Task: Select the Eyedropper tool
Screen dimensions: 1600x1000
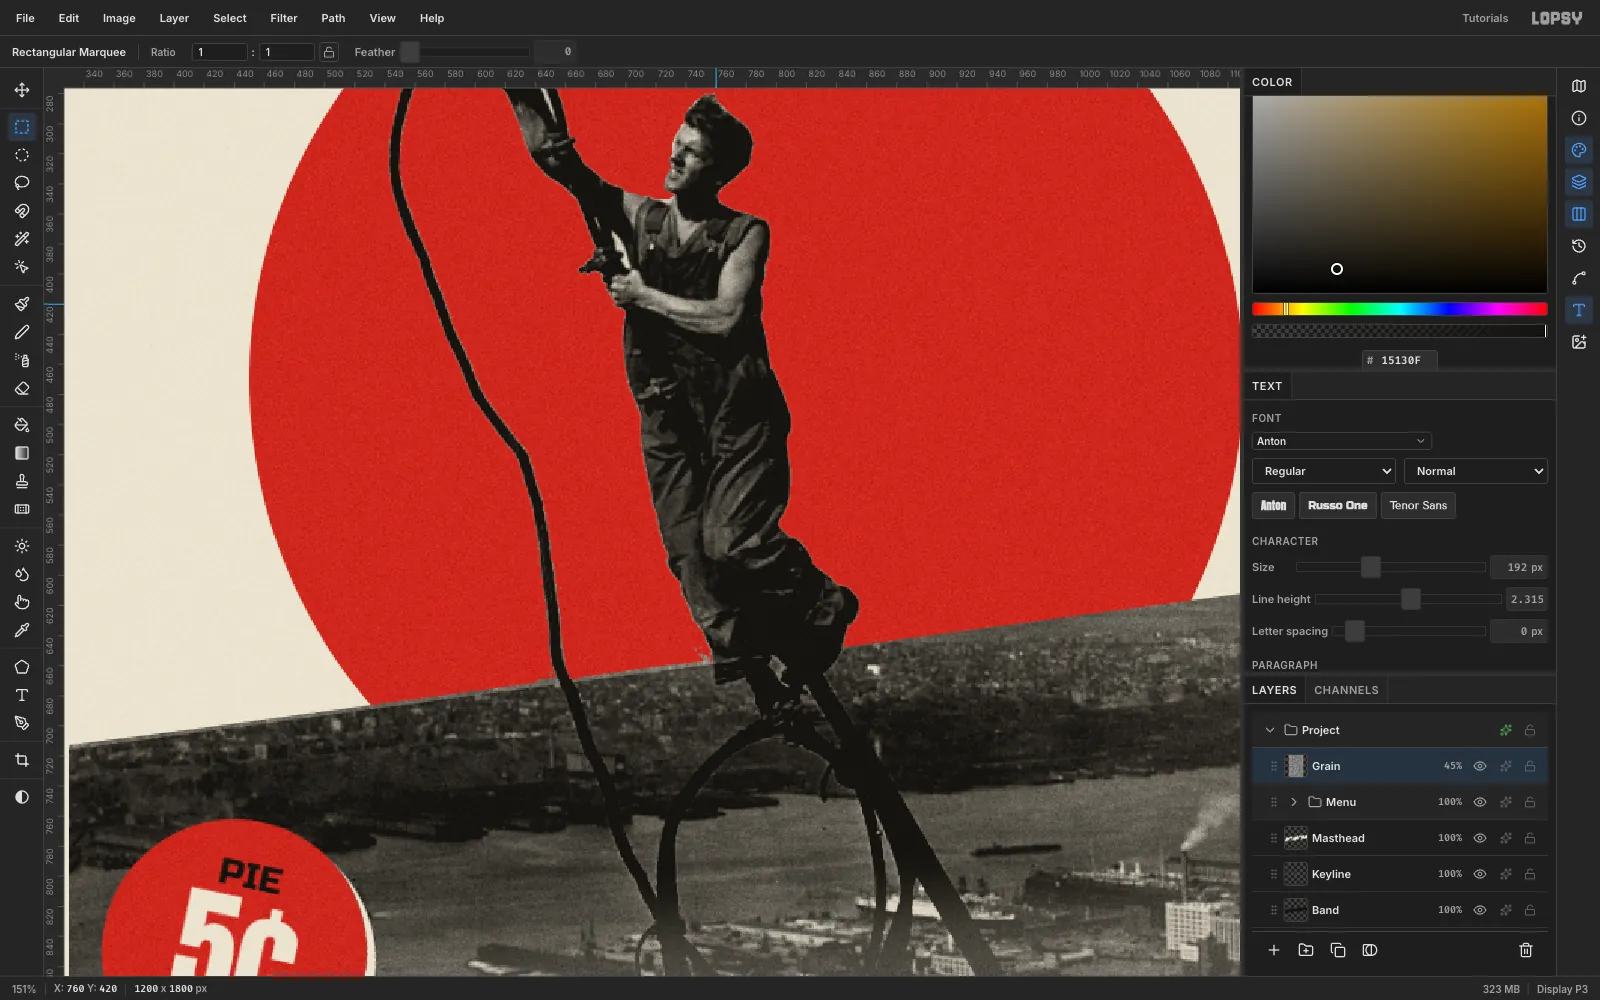Action: click(x=22, y=630)
